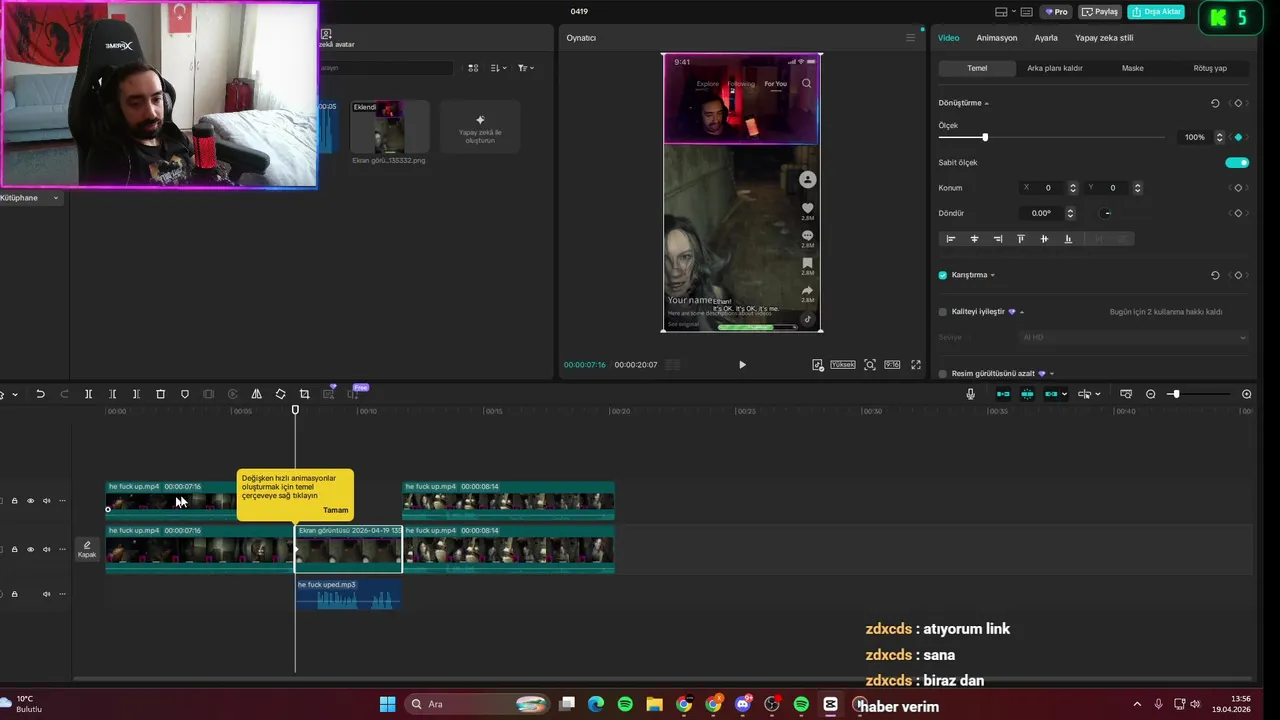Screen dimensions: 1280x720
Task: Play the preview in the player
Action: tap(742, 365)
